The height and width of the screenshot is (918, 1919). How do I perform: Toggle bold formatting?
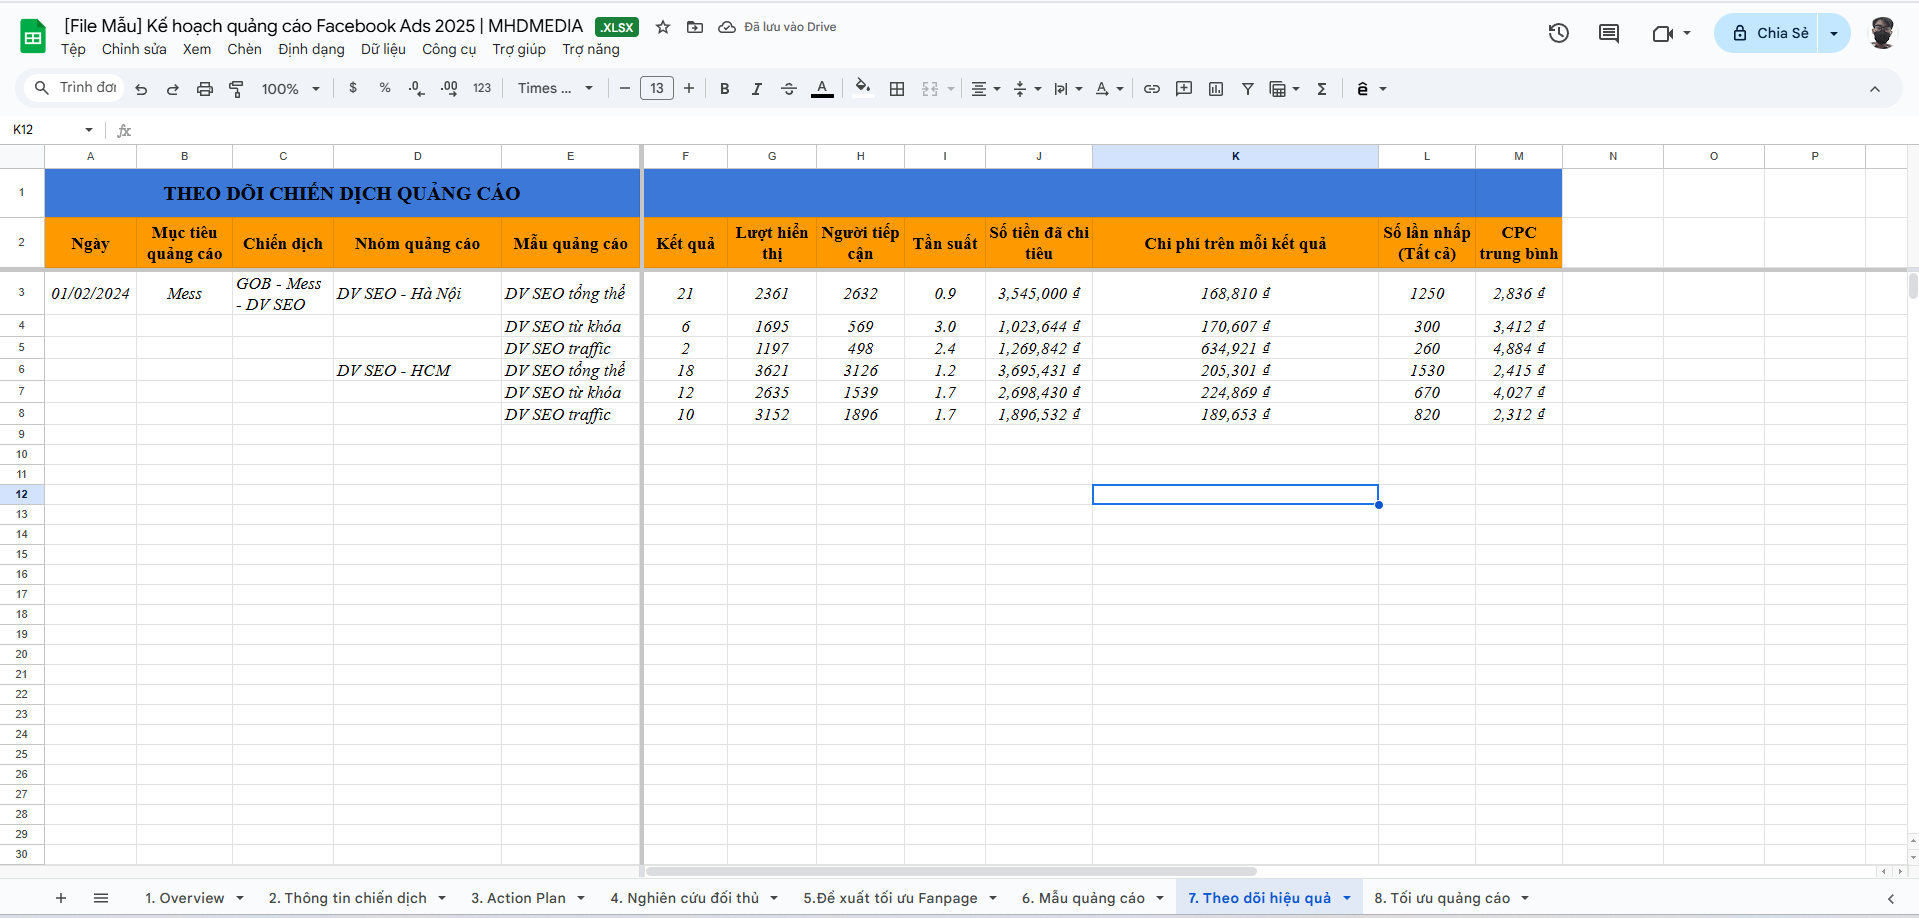click(725, 89)
